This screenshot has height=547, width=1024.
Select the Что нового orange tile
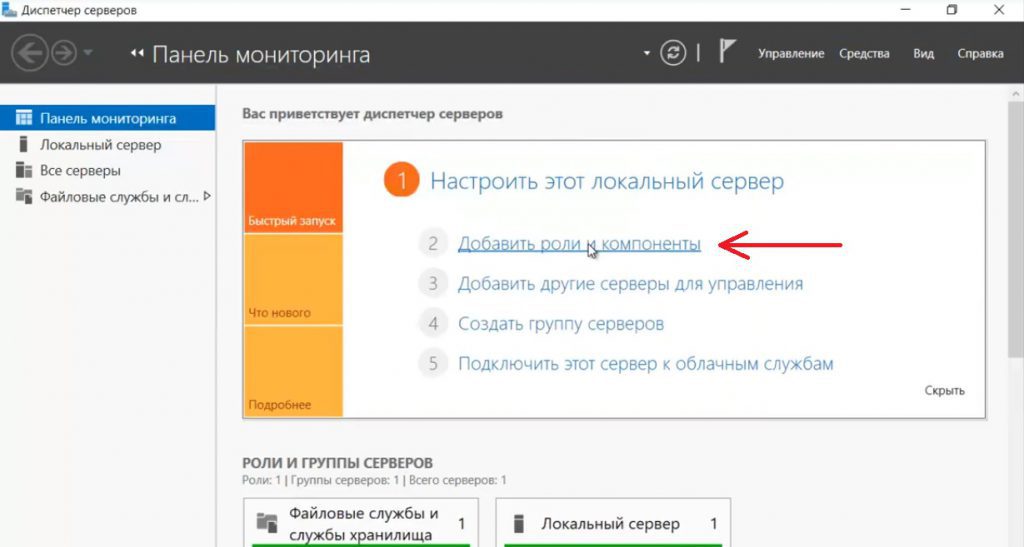tap(293, 280)
